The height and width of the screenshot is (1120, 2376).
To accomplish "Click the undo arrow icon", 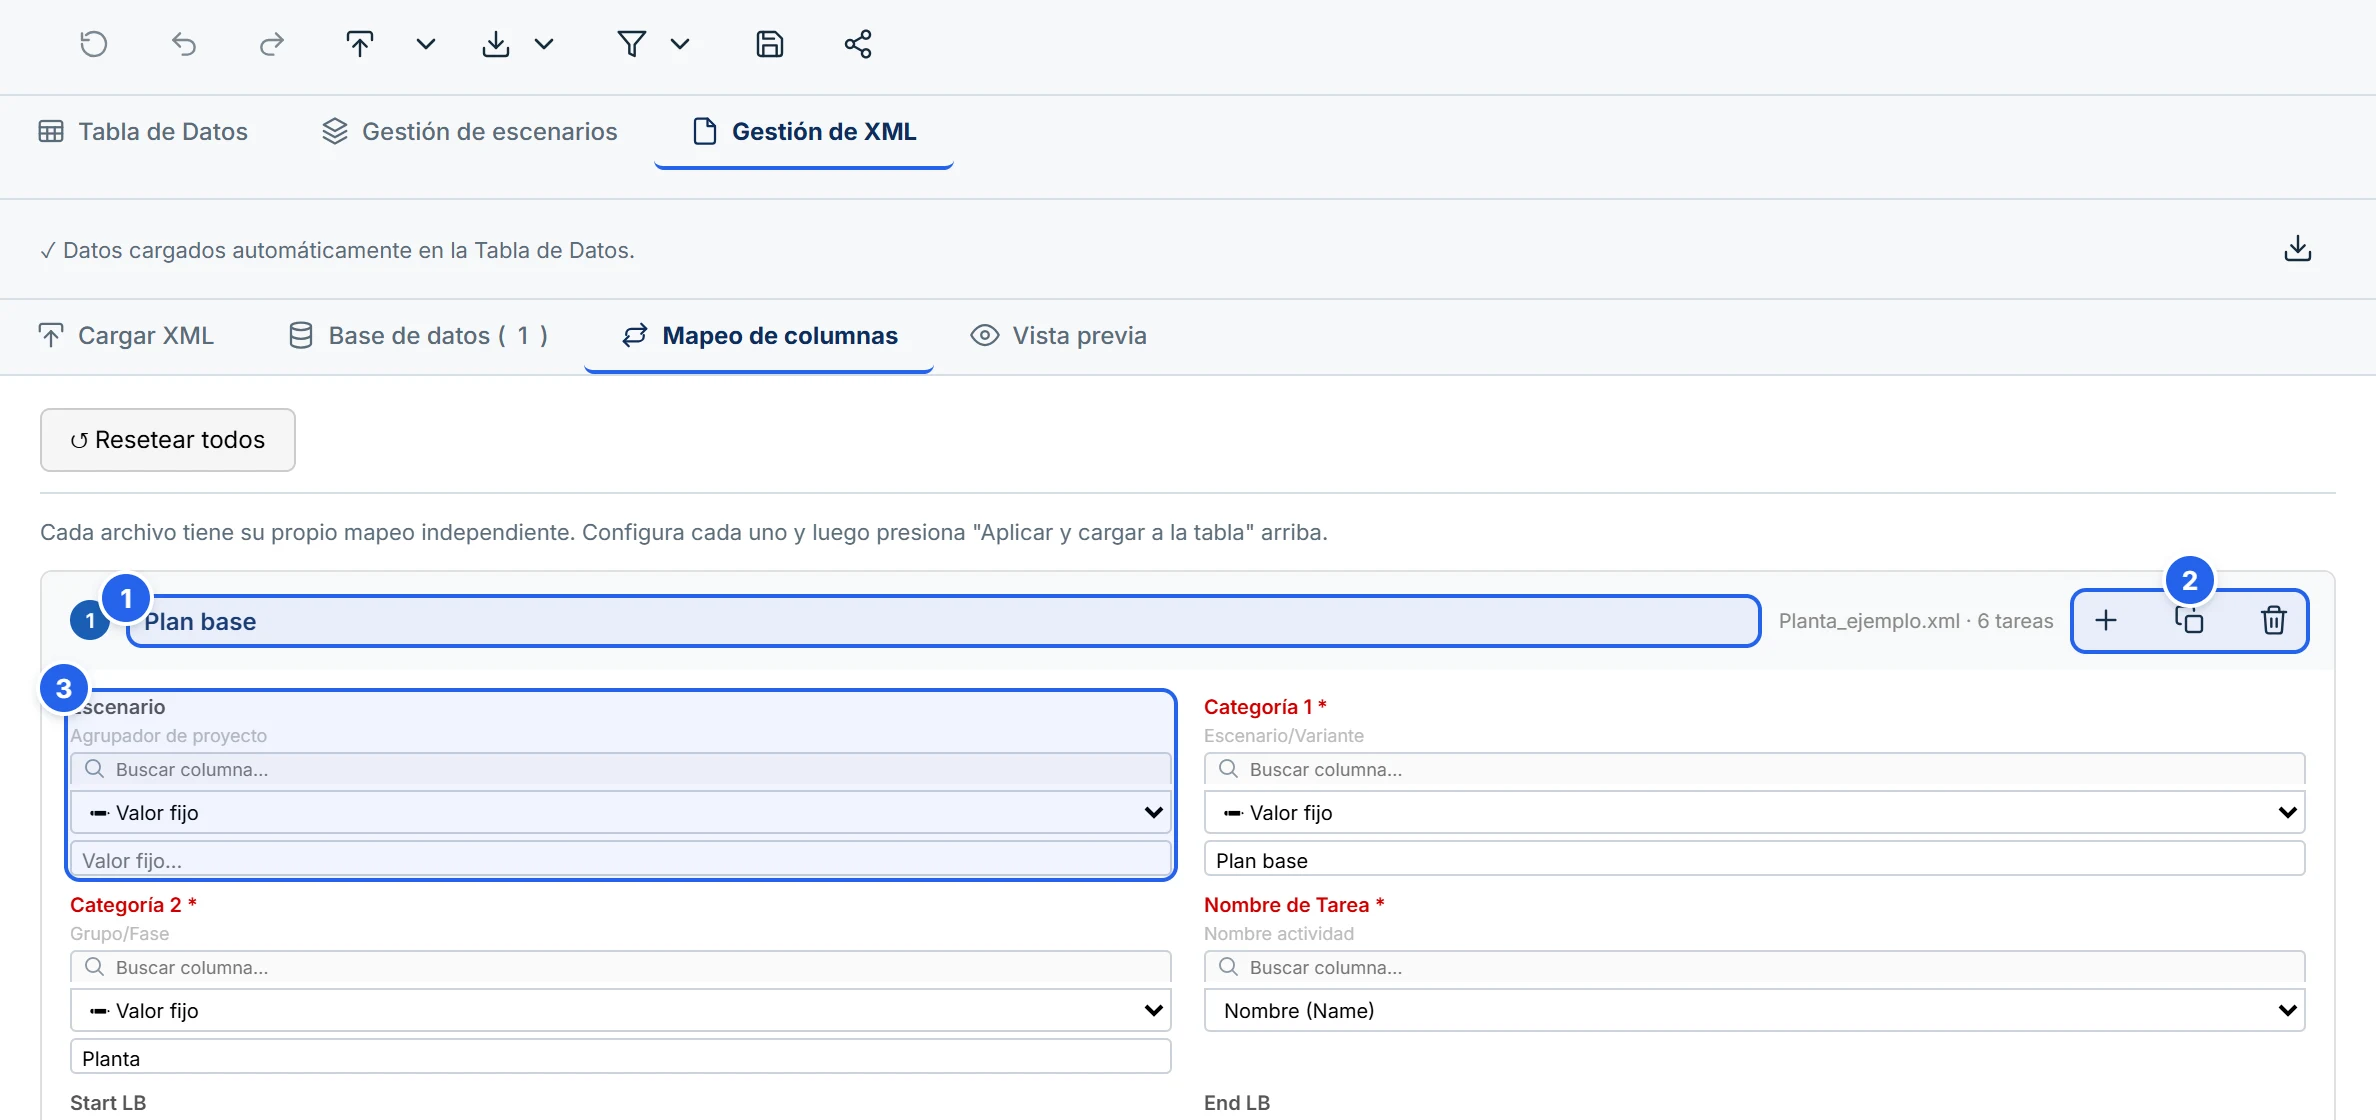I will pos(184,44).
